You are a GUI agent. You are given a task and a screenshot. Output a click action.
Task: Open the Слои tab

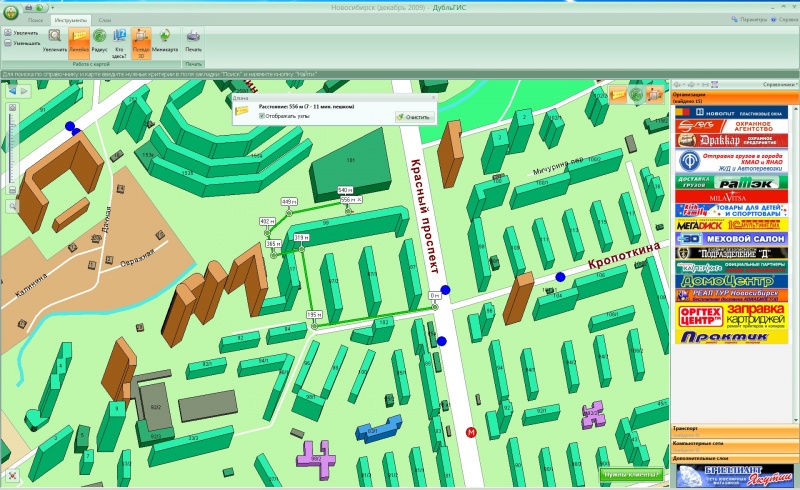(105, 20)
